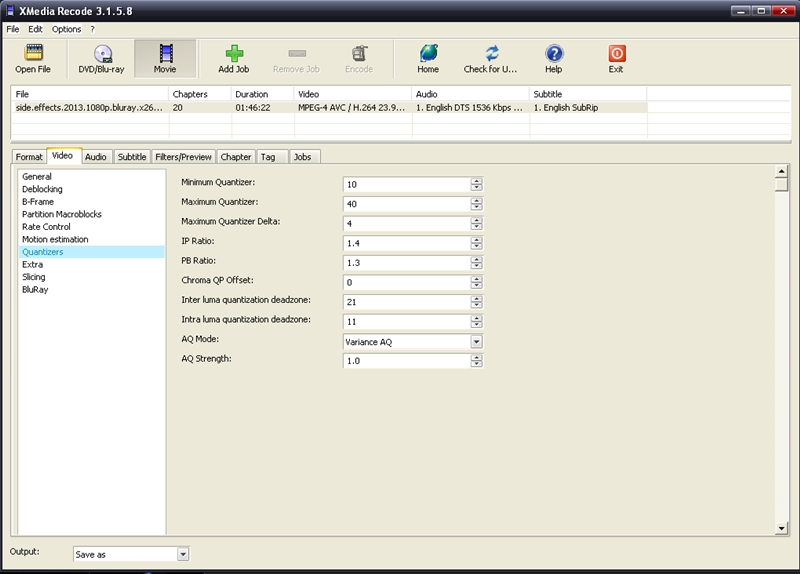This screenshot has width=800, height=574.
Task: Select the Movie toolbar icon
Action: coord(166,53)
